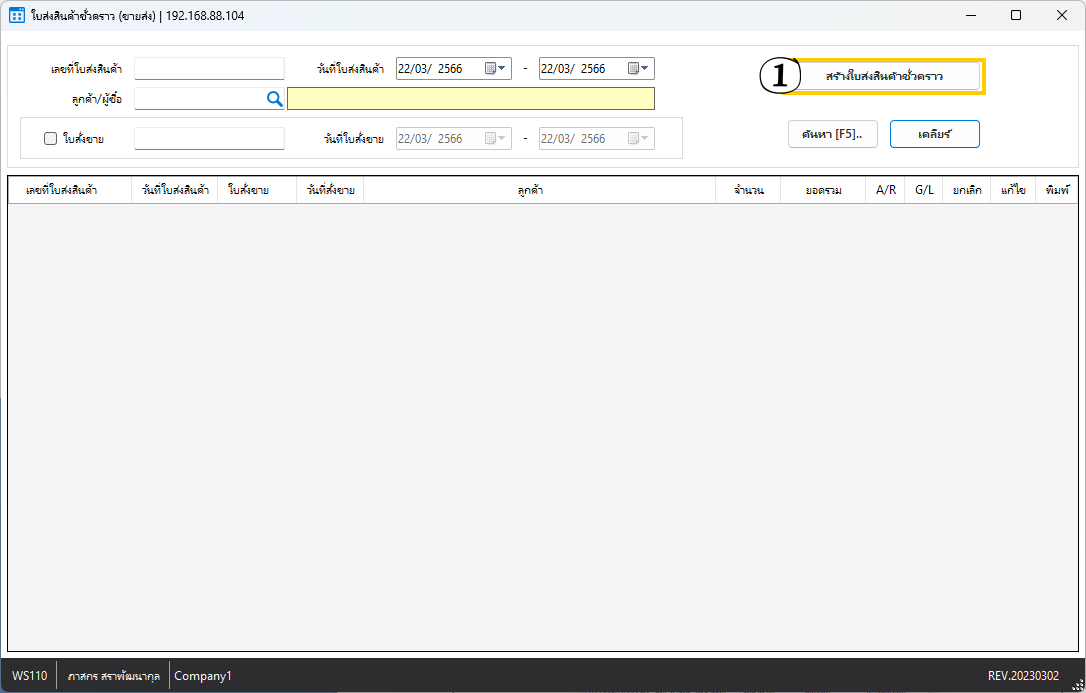Click the ลูกค้า/ผู้ซื้อ code input field
This screenshot has width=1086, height=693.
(198, 98)
